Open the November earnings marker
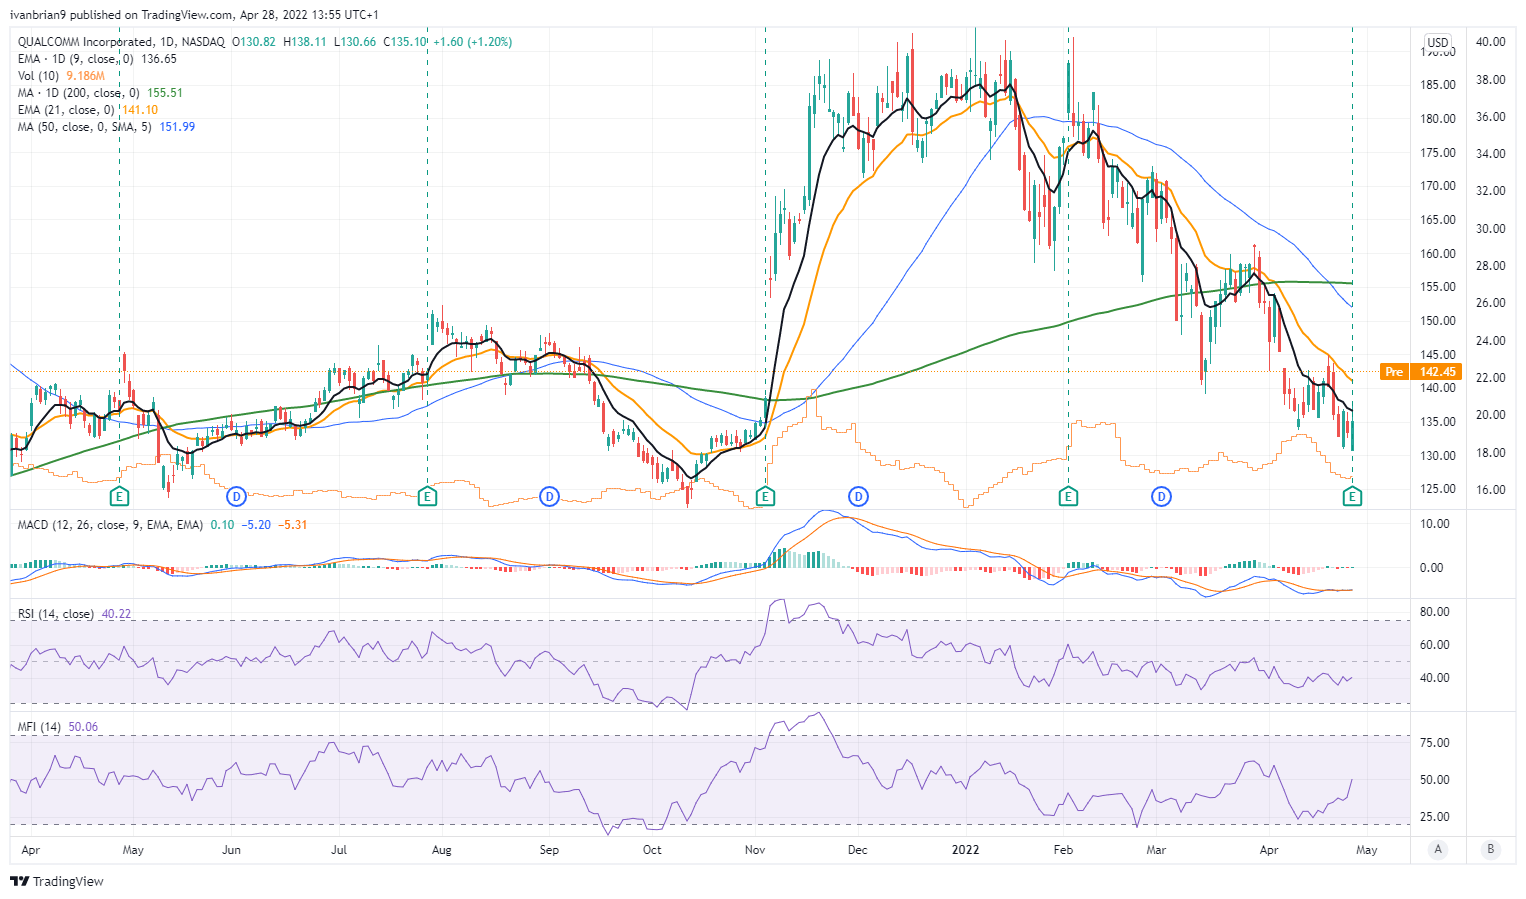 [765, 496]
